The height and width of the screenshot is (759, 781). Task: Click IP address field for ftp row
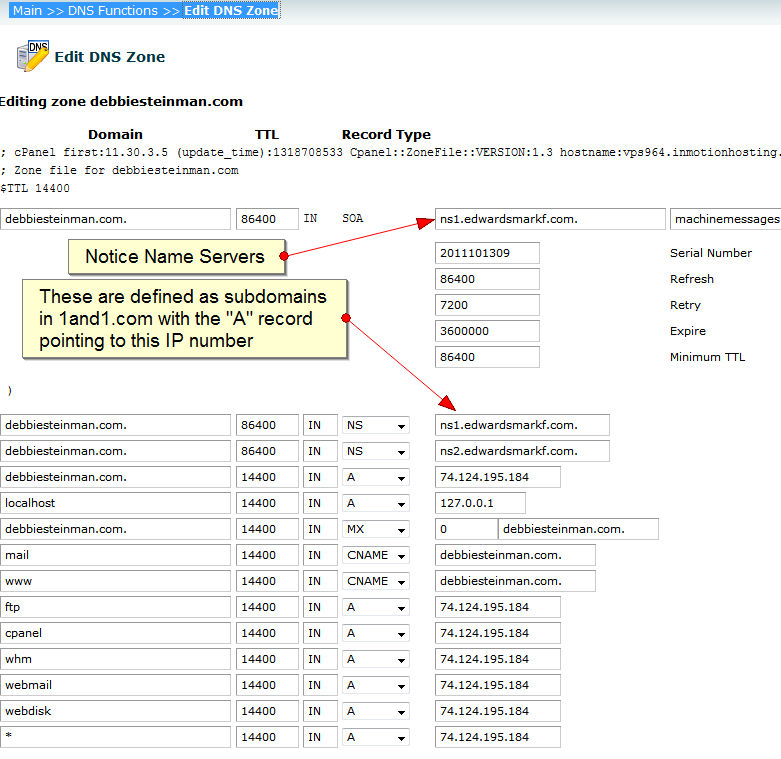click(498, 607)
